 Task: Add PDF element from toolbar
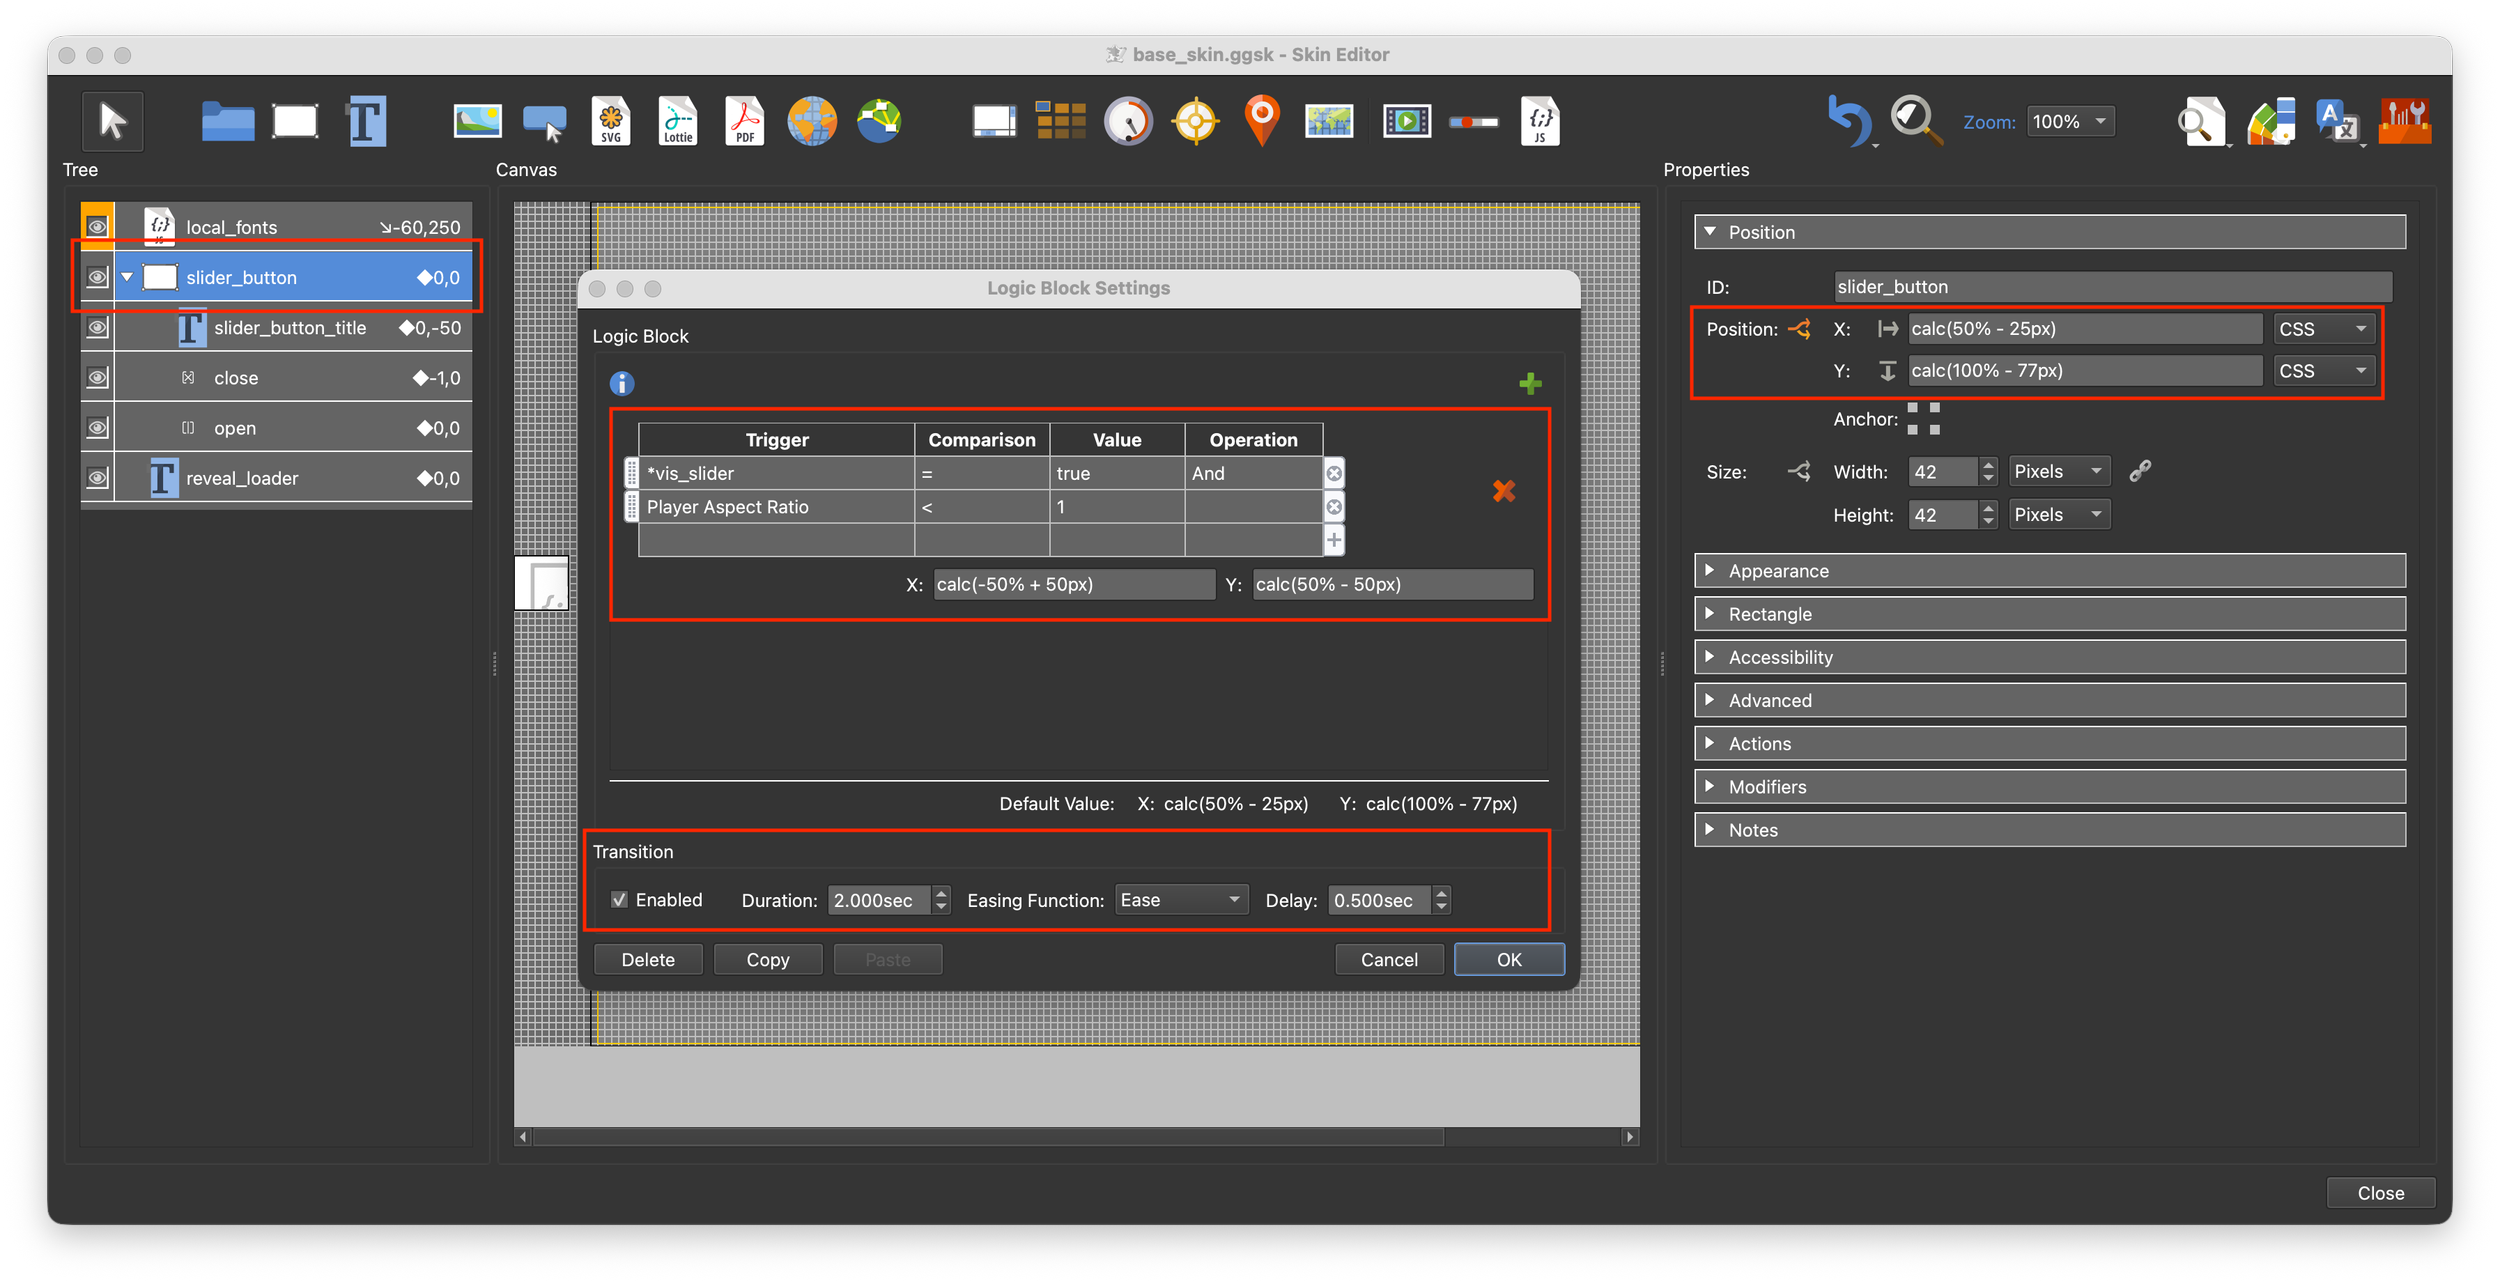coord(744,122)
